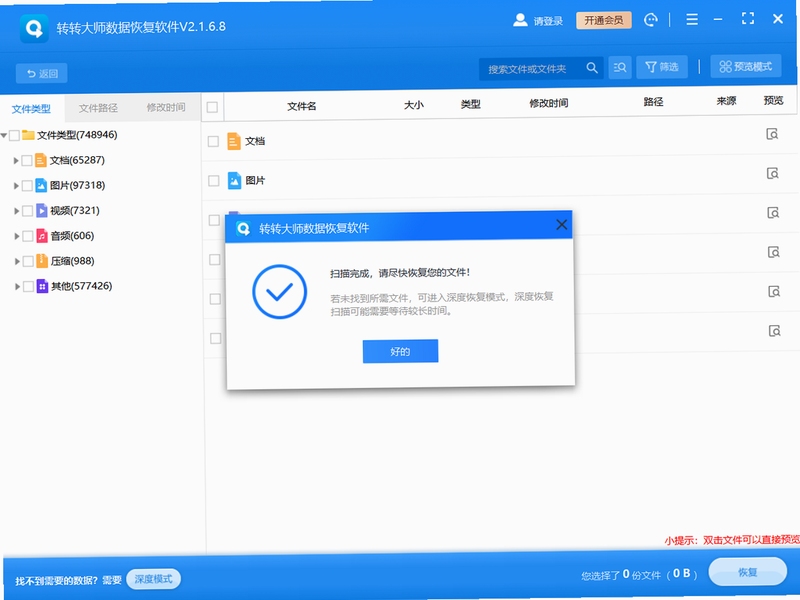Check the 其他(577426) tree checkbox
The image size is (800, 600).
pos(29,286)
